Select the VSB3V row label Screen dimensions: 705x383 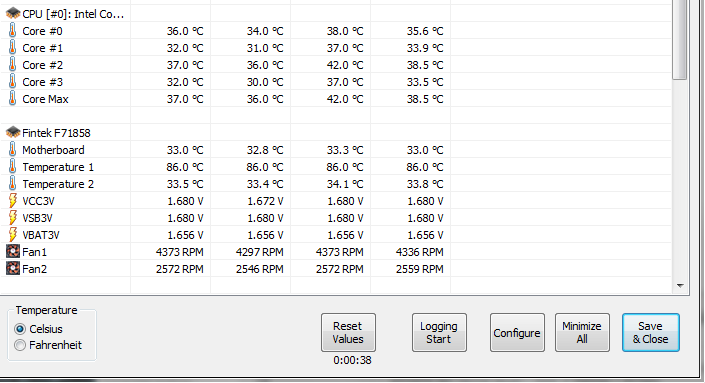[x=37, y=218]
